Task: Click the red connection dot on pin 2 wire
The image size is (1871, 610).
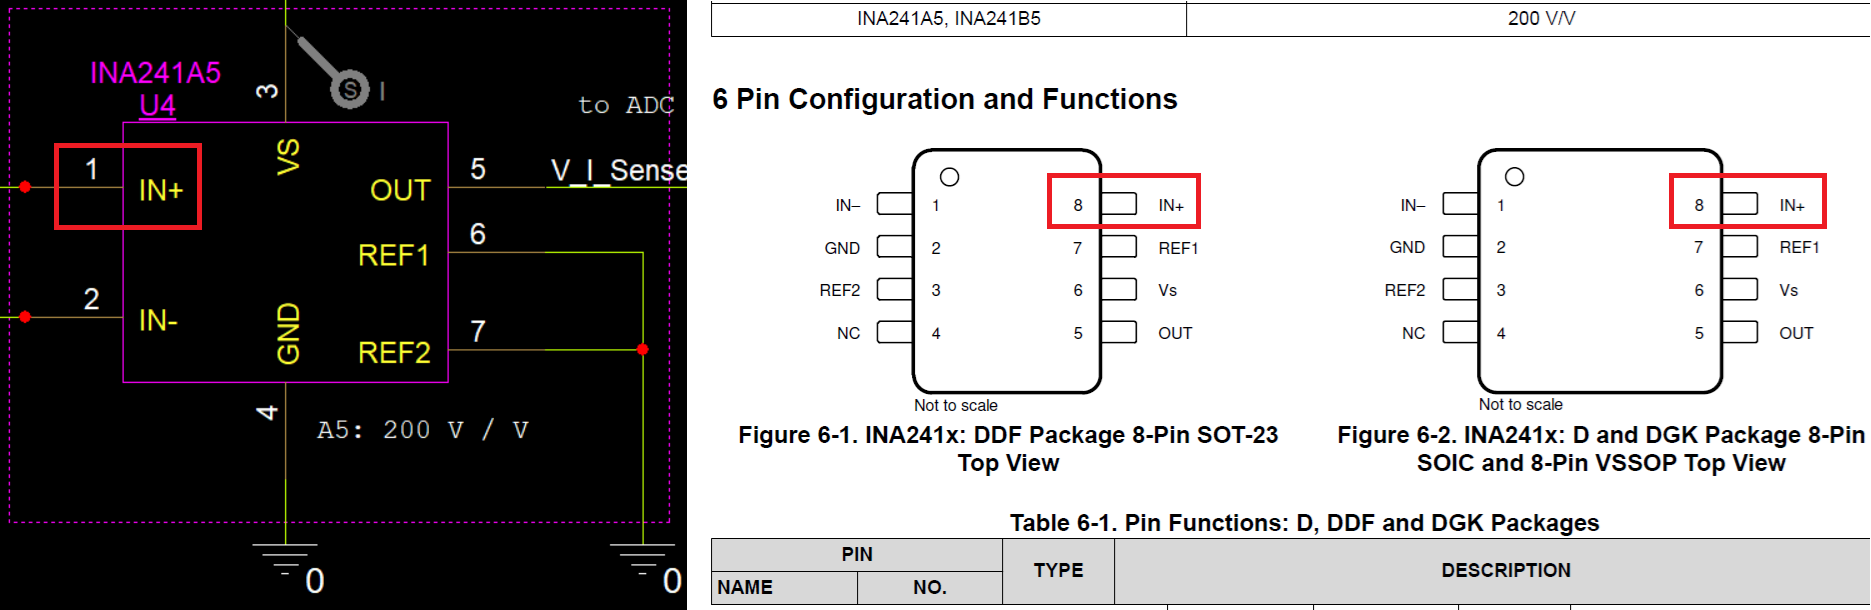Action: tap(25, 317)
